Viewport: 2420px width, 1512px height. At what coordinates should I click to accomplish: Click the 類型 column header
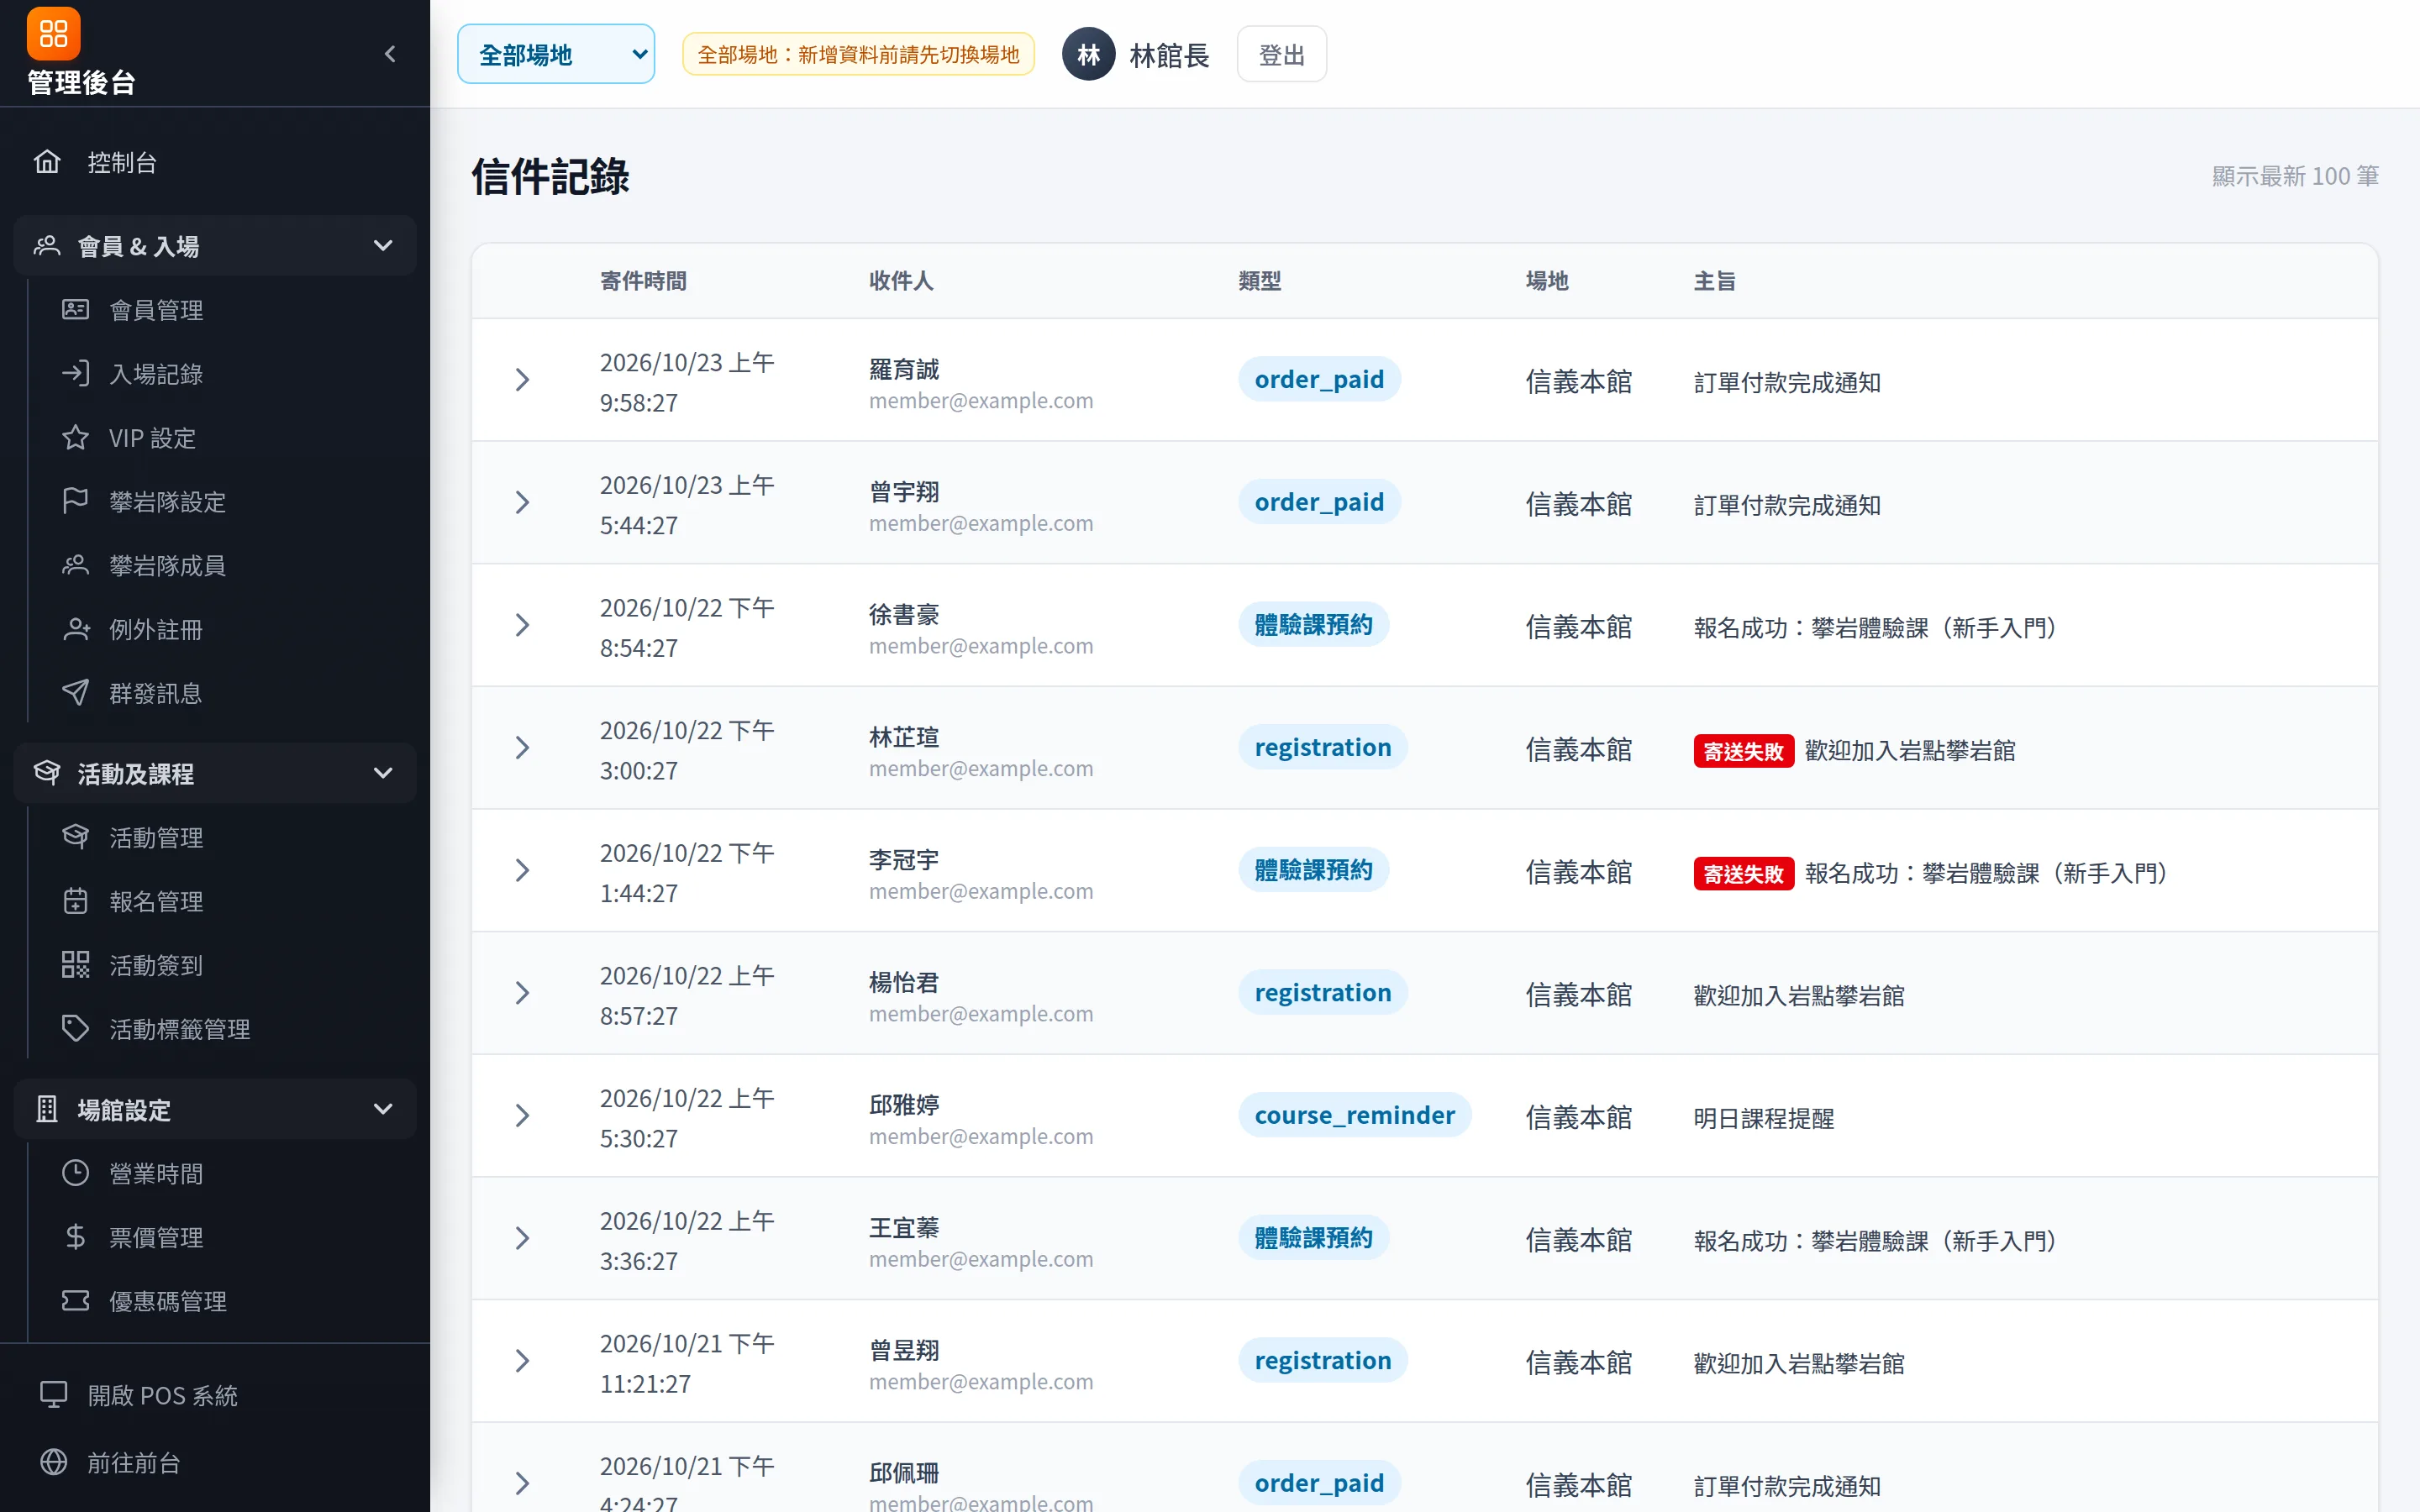point(1260,281)
